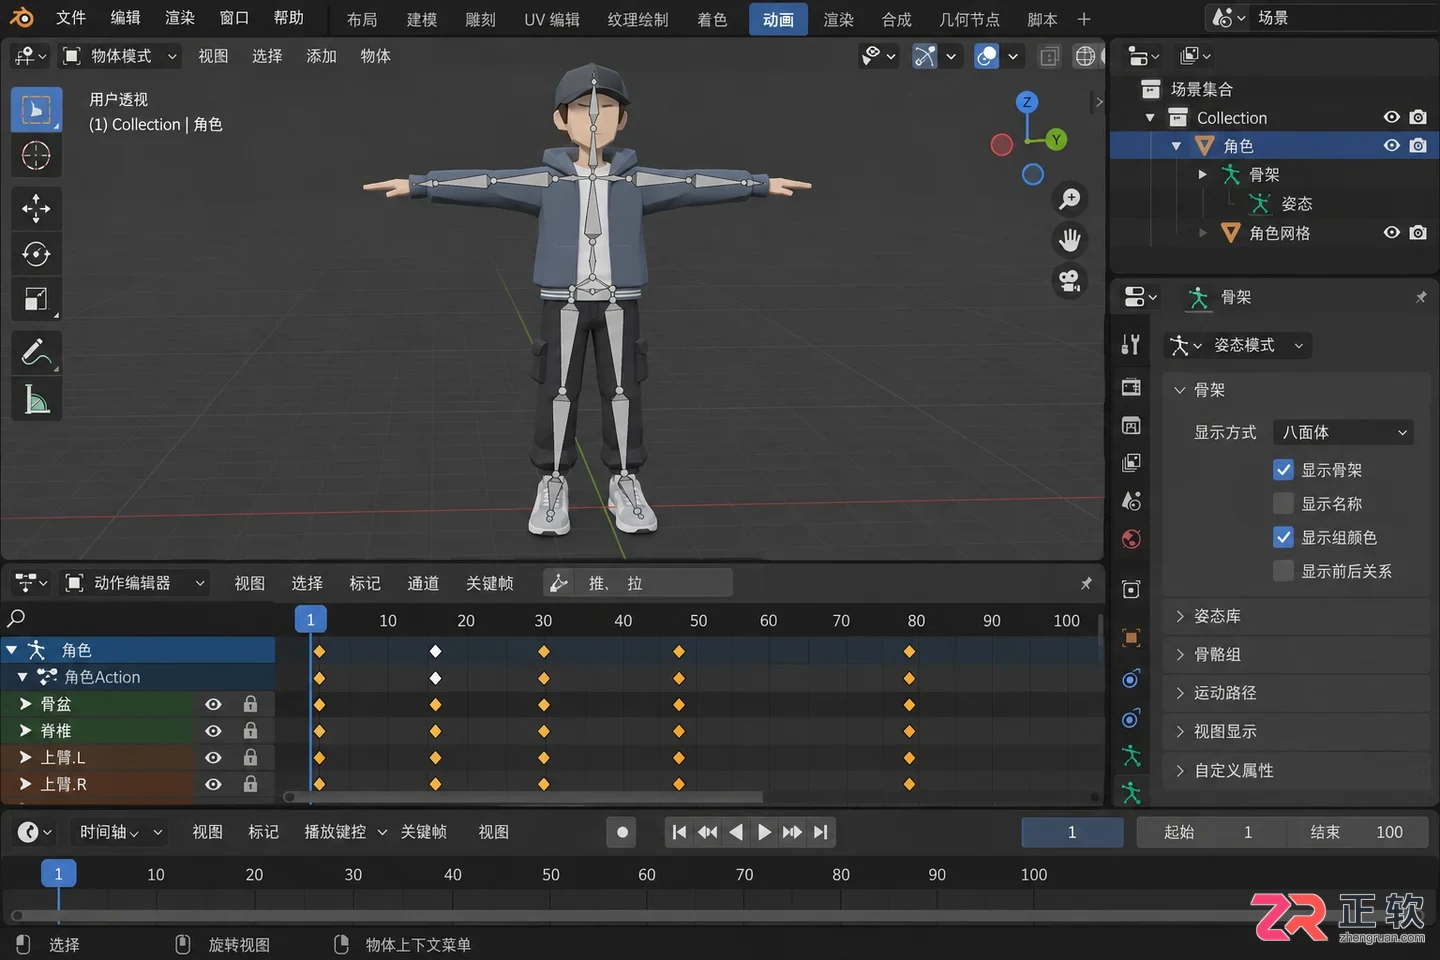The width and height of the screenshot is (1440, 960).
Task: Play the animation forward
Action: coord(764,832)
